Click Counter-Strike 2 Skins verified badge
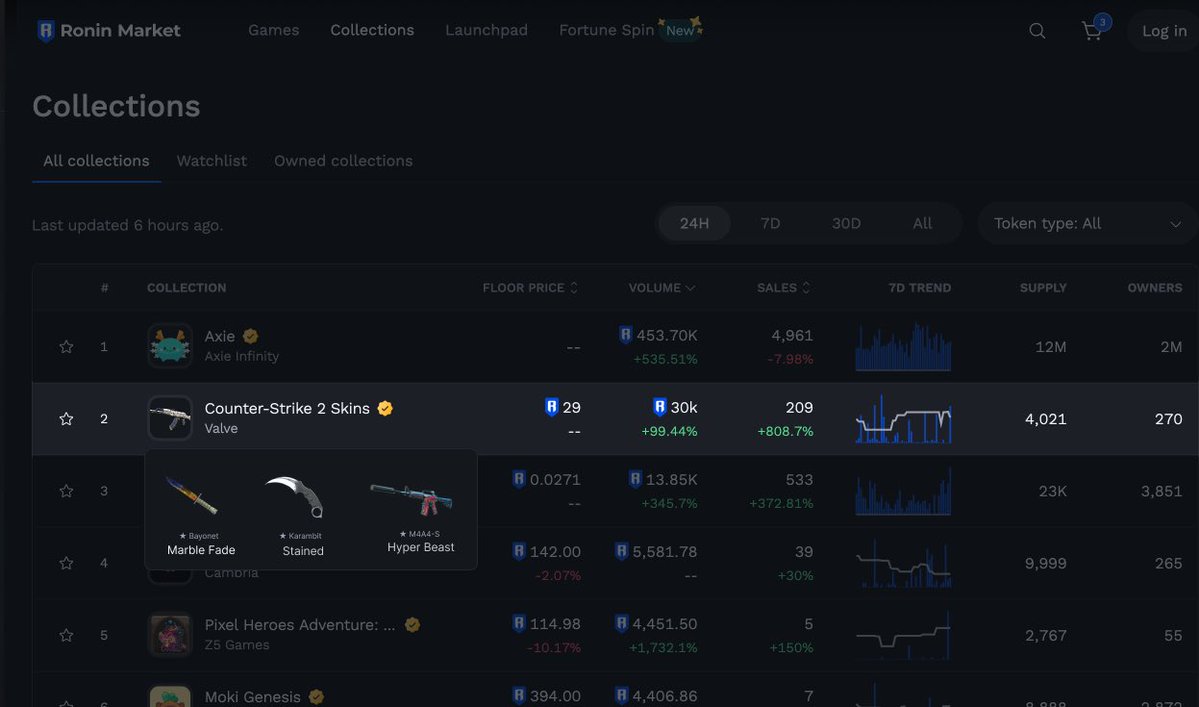This screenshot has width=1199, height=707. (x=385, y=408)
